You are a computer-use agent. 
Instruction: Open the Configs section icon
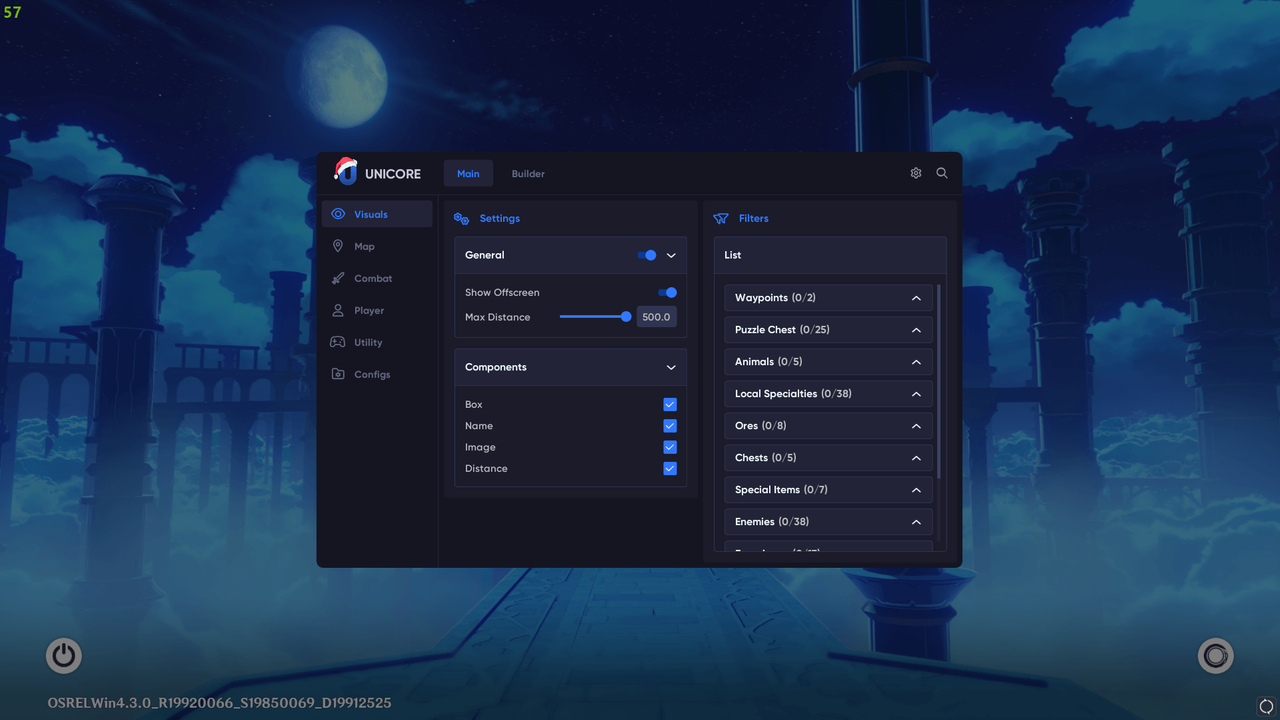(339, 373)
